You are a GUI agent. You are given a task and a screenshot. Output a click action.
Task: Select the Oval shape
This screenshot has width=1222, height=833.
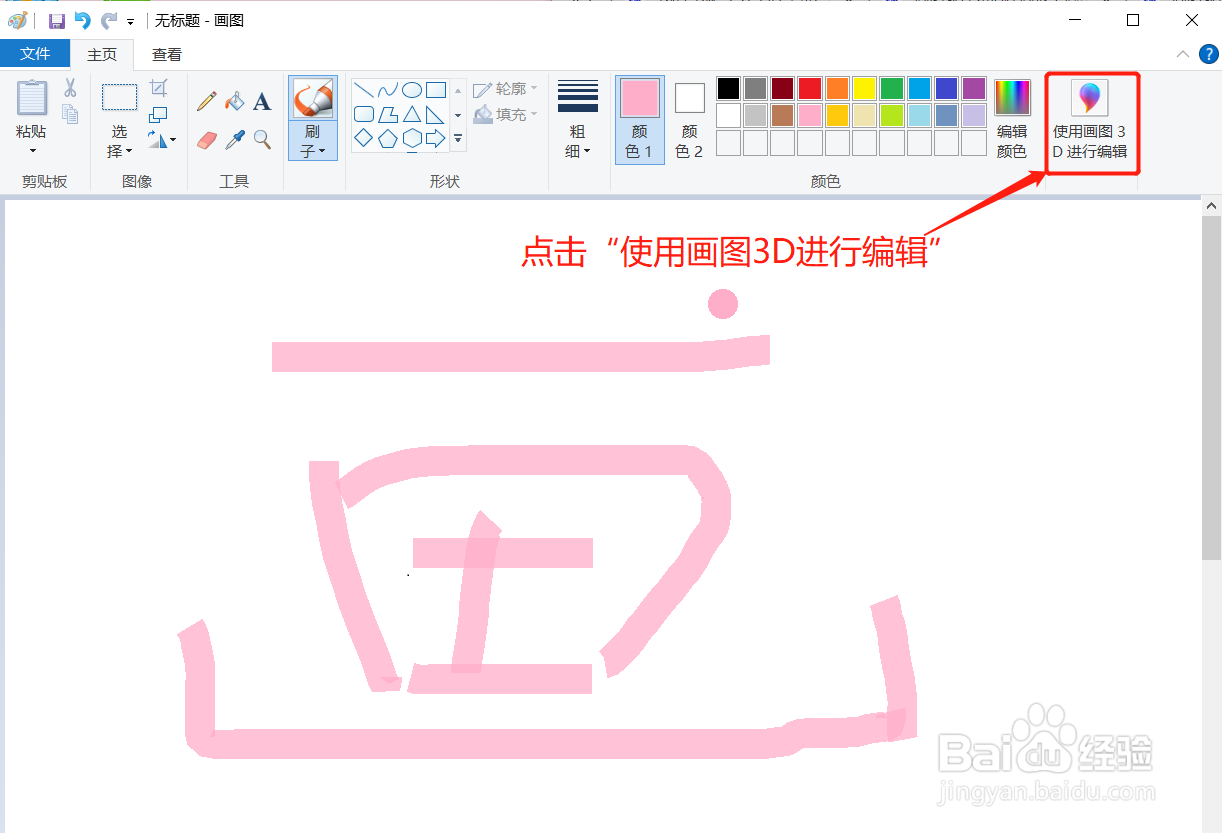[x=412, y=89]
